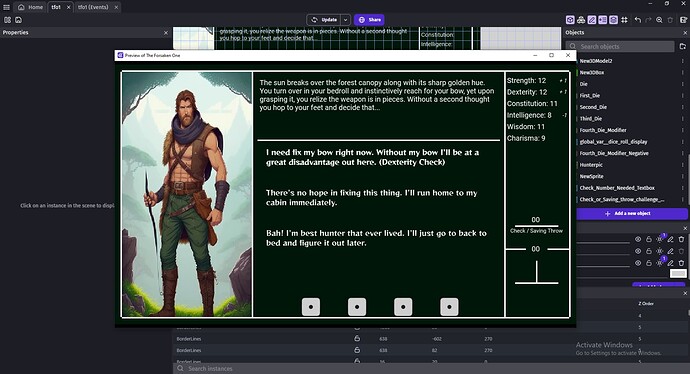Toggle the Objects panel toolbar icon
This screenshot has height=374, width=690.
pyautogui.click(x=570, y=20)
